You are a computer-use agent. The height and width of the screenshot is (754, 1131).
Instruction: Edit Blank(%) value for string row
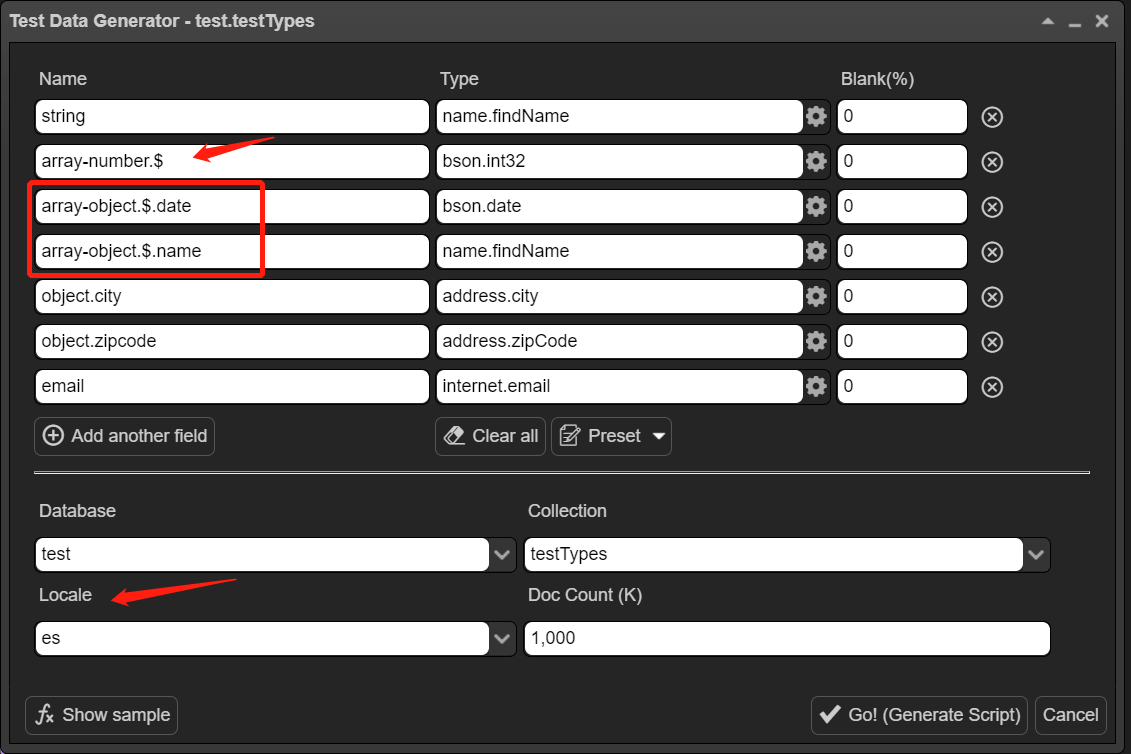pos(902,116)
